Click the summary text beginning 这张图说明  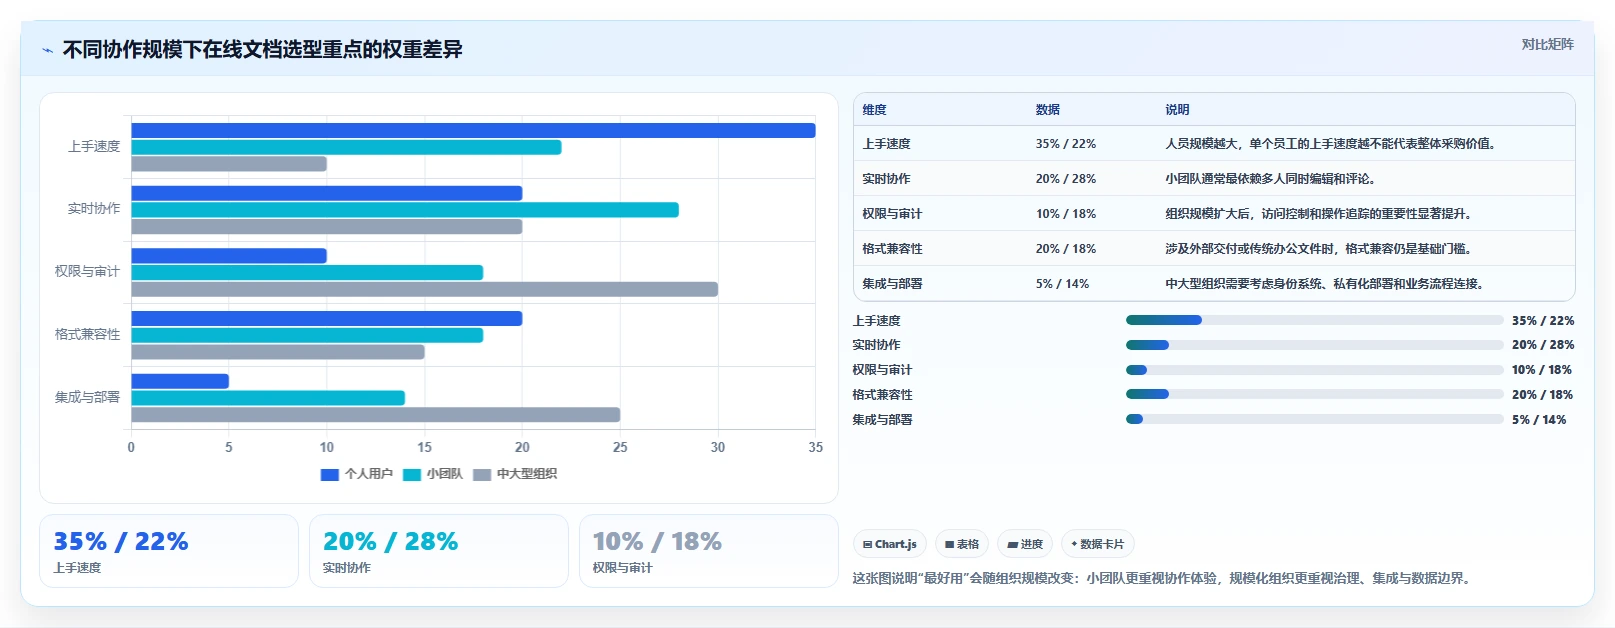pyautogui.click(x=1164, y=578)
